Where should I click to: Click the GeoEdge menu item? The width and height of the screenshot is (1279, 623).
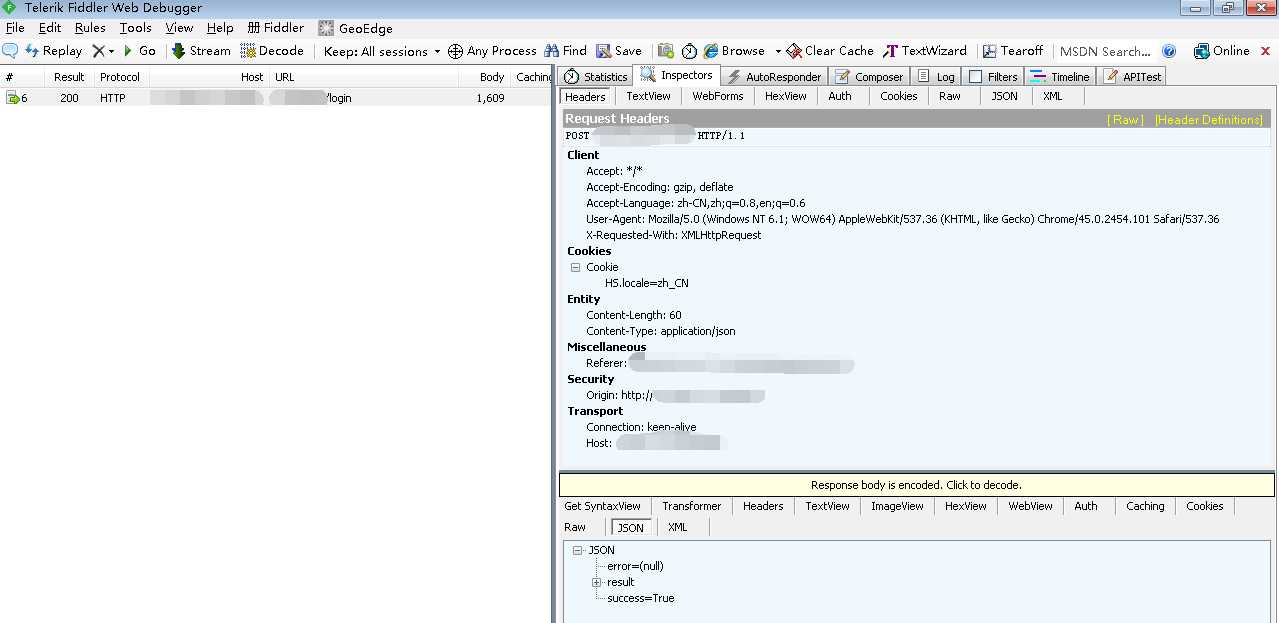[355, 28]
